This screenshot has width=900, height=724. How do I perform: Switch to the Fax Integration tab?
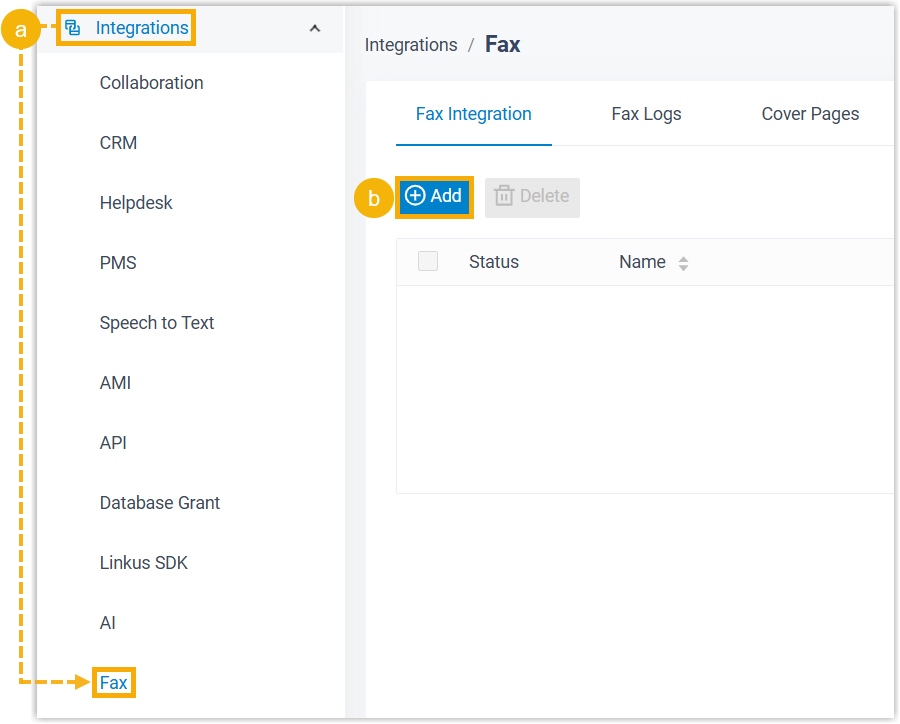(x=473, y=114)
